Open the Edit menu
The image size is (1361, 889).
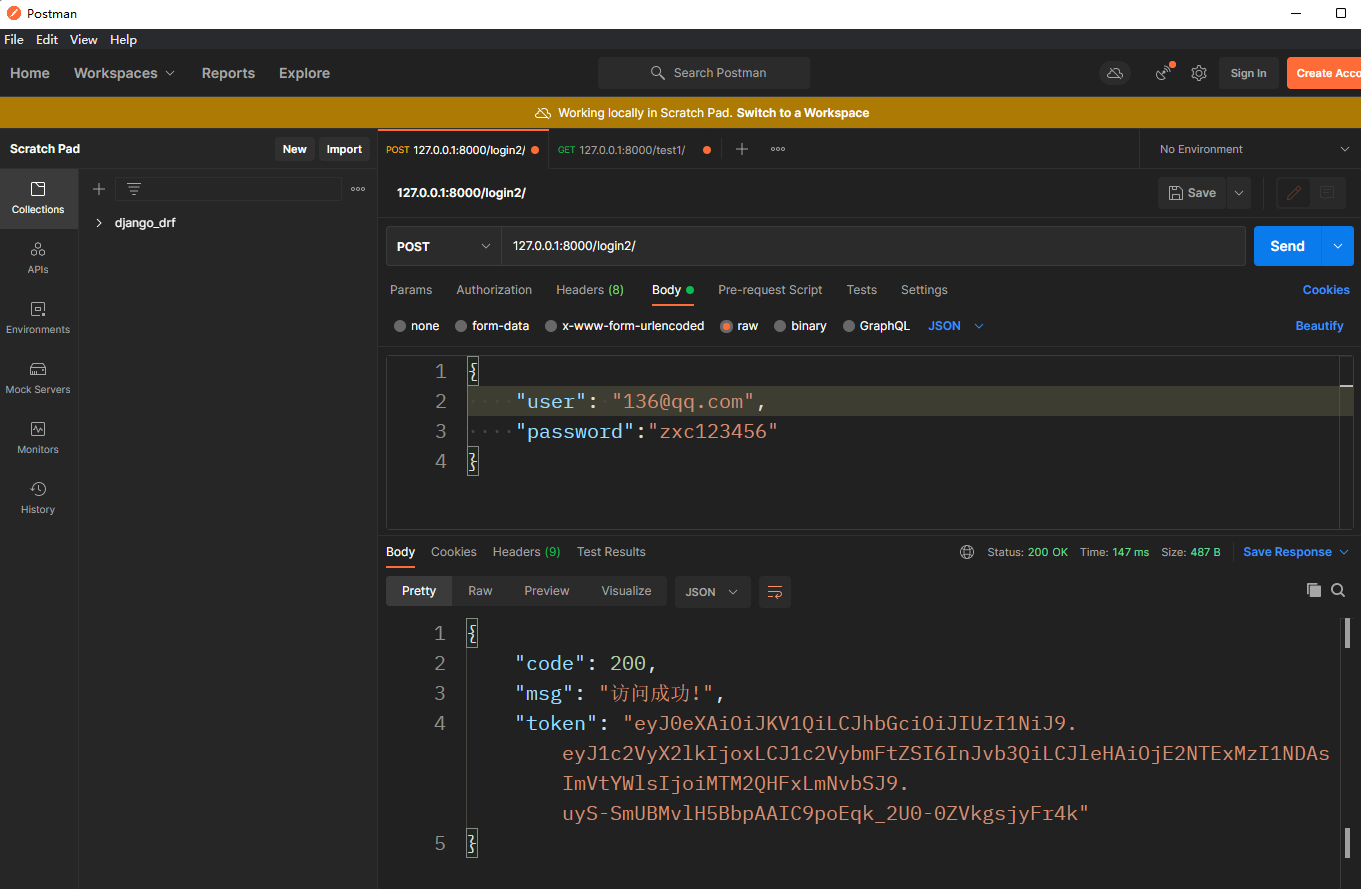47,40
